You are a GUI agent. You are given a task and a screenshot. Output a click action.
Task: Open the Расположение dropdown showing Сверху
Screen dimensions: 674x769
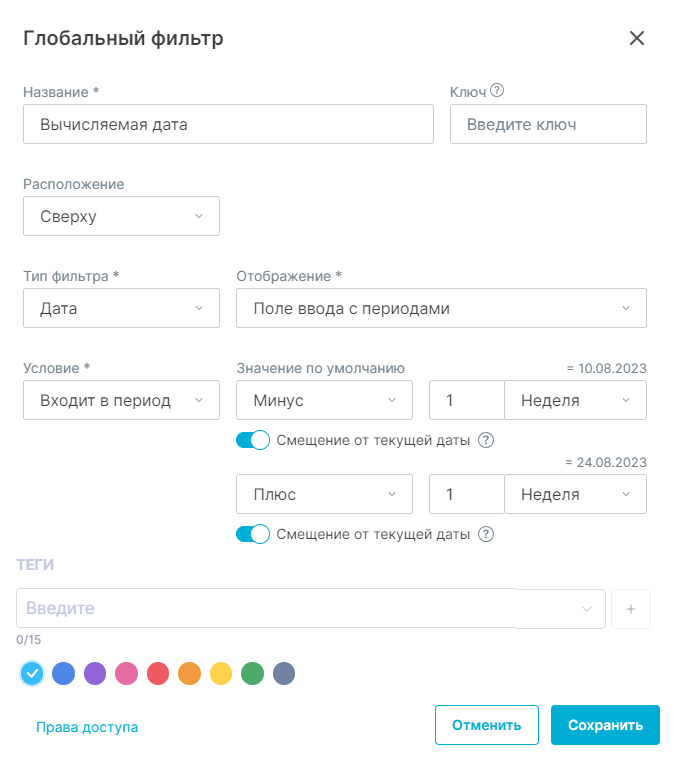click(x=121, y=216)
